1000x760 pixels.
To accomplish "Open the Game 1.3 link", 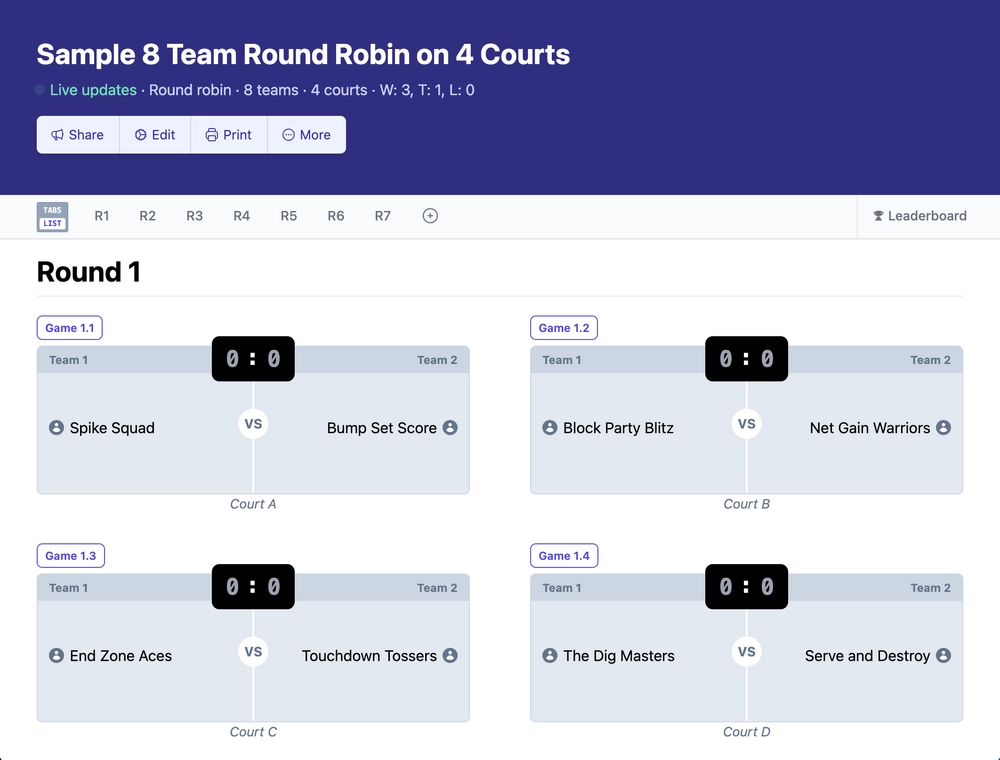I will [70, 555].
